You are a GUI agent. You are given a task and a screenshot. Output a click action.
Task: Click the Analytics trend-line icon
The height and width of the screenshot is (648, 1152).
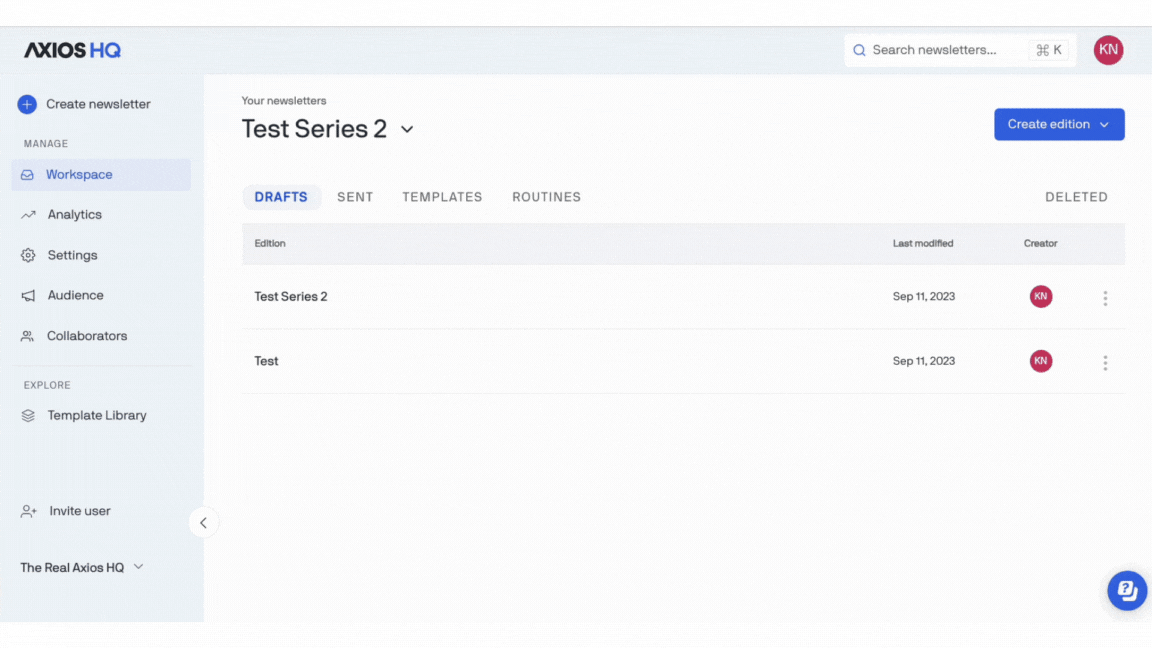coord(28,215)
